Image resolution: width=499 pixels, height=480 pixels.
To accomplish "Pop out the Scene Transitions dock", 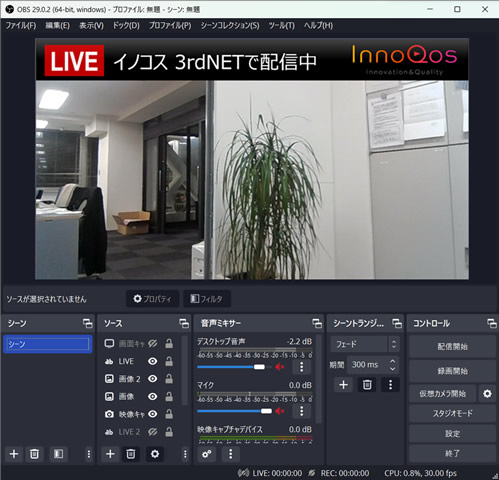I will (x=397, y=323).
